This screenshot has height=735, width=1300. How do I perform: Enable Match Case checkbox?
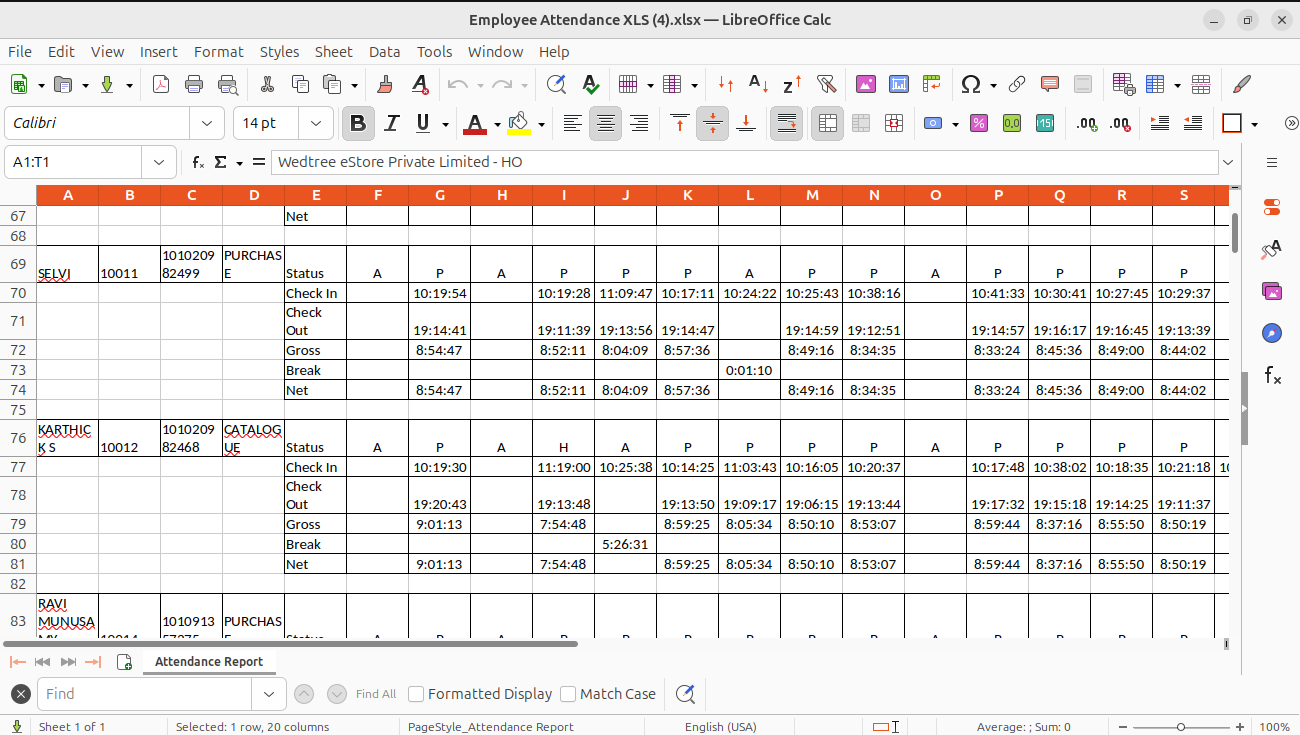(x=568, y=694)
